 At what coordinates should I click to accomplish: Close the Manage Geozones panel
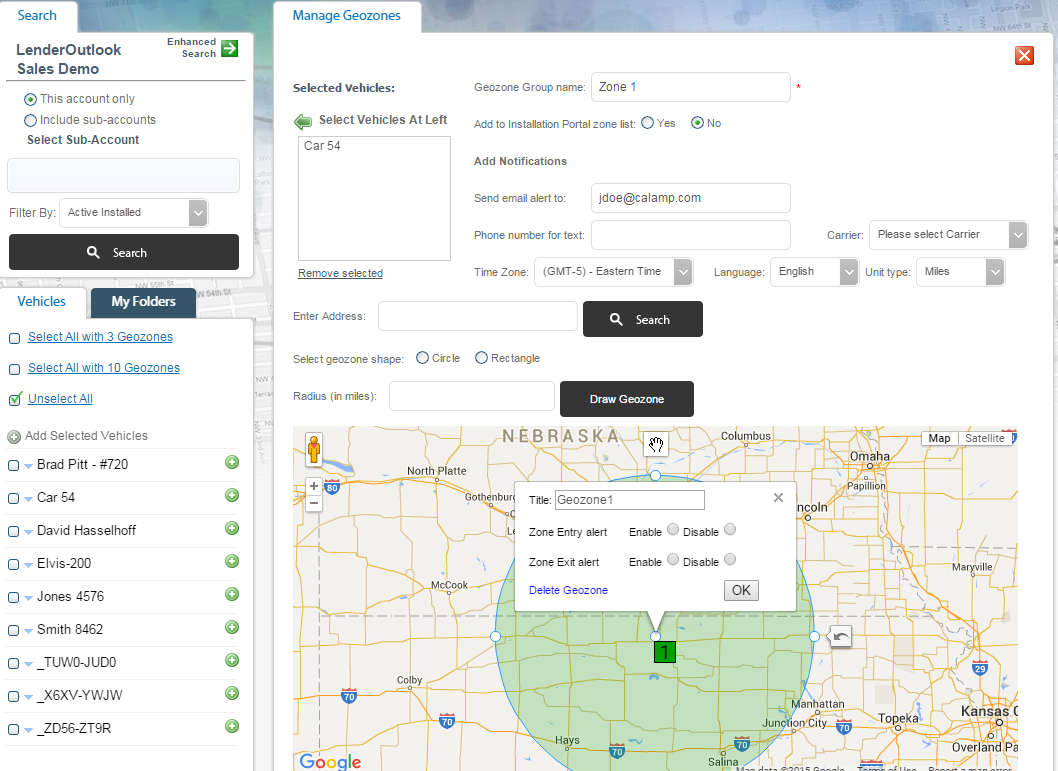1024,55
